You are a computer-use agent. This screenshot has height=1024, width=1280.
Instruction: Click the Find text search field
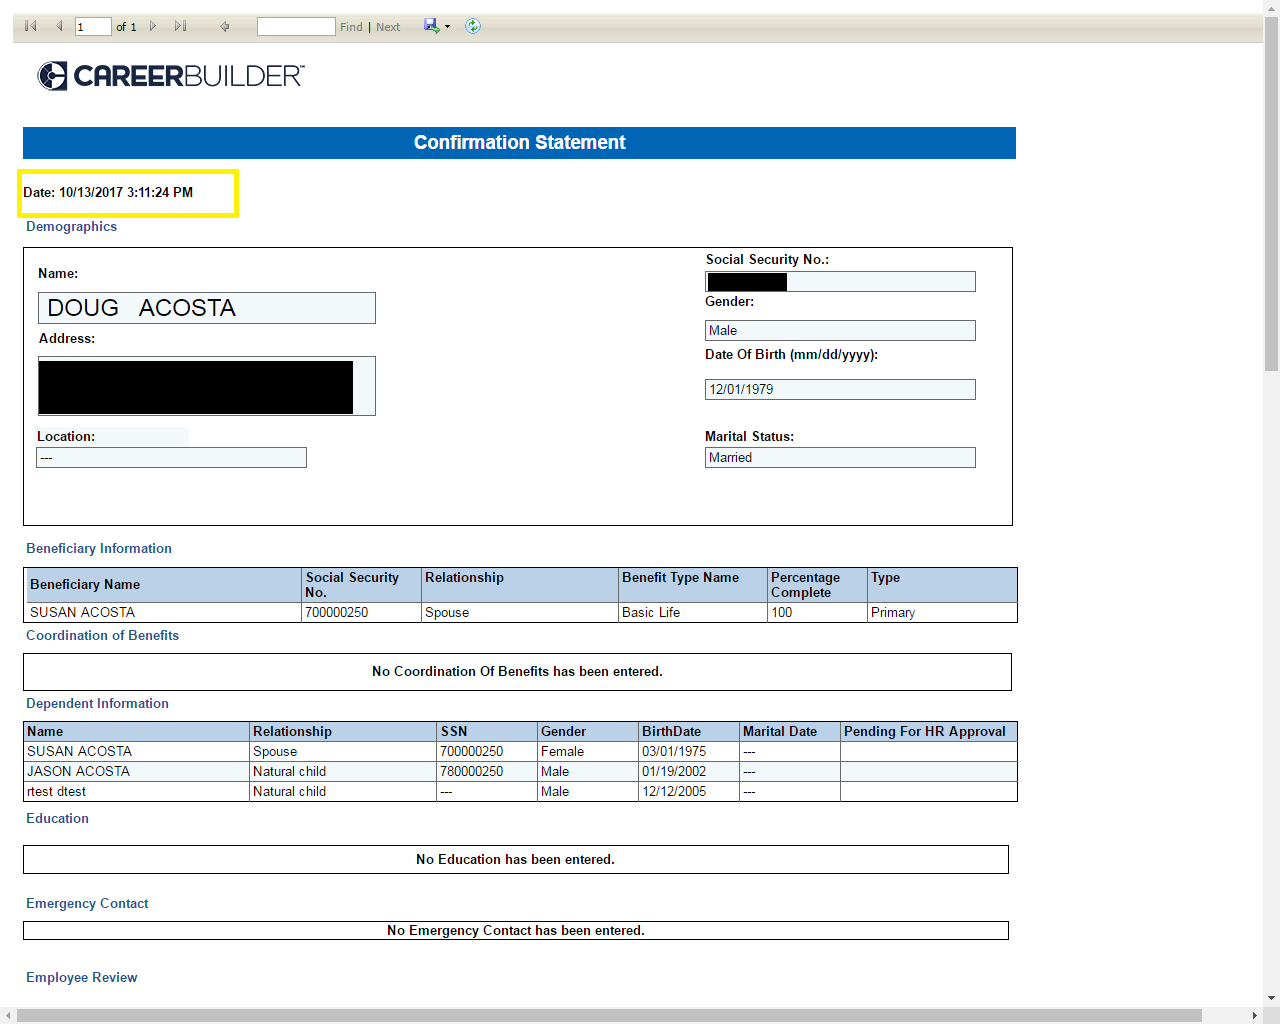[296, 27]
